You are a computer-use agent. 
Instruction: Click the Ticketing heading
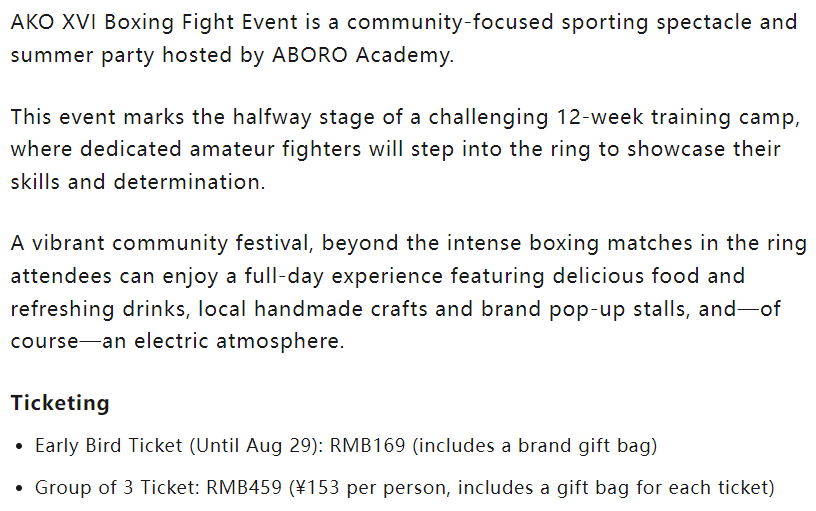(60, 403)
